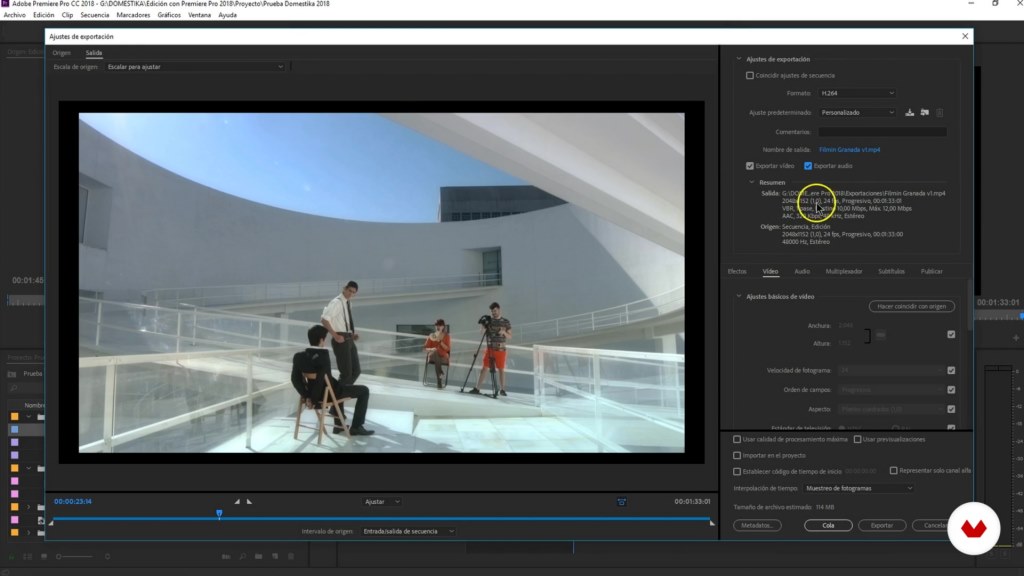This screenshot has height=576, width=1024.
Task: Click the project panel zoom slider
Action: (x=74, y=556)
